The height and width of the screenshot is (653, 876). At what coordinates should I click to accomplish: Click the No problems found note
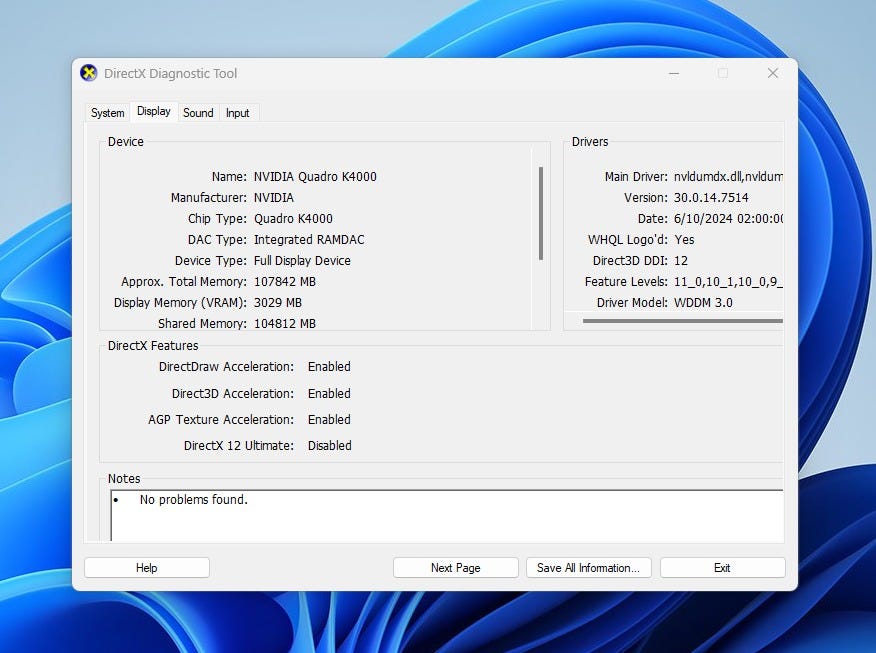point(194,499)
